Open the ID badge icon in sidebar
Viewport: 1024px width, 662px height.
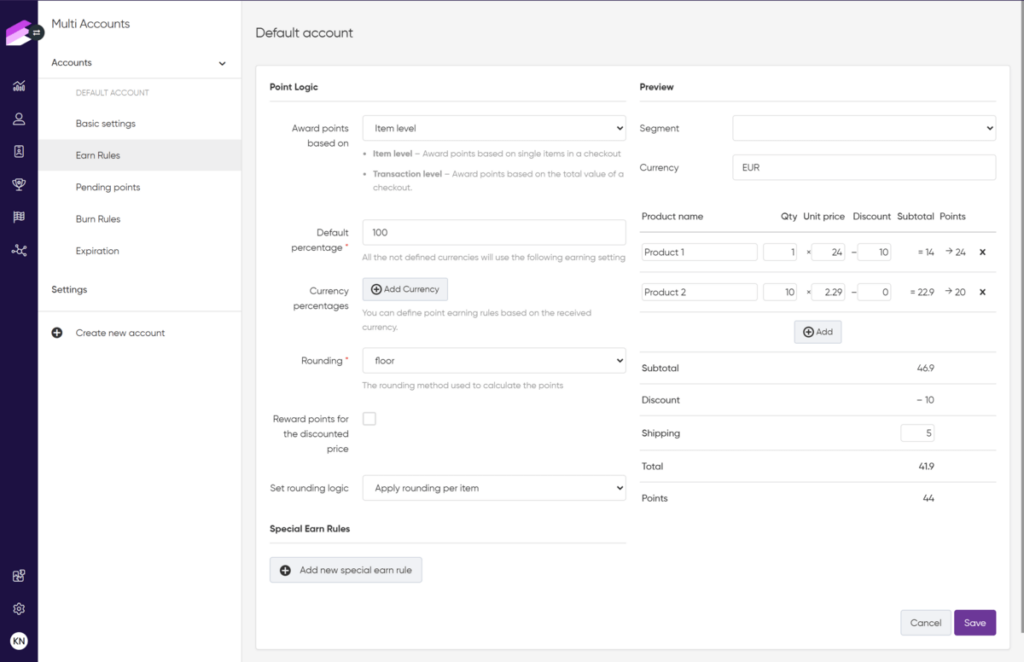click(19, 151)
